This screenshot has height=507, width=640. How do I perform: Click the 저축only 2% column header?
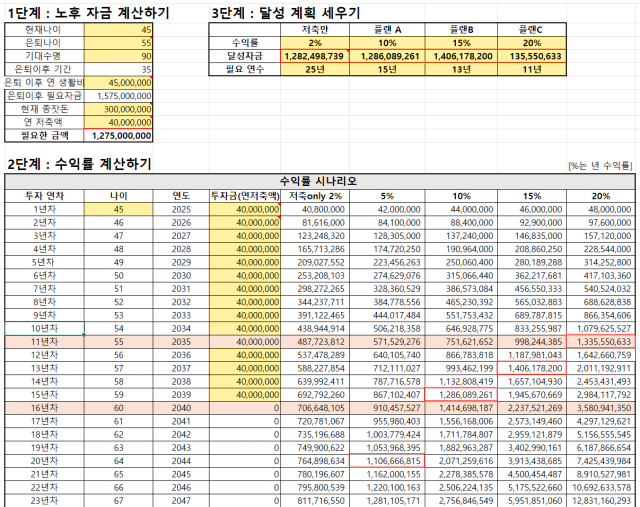coord(315,196)
